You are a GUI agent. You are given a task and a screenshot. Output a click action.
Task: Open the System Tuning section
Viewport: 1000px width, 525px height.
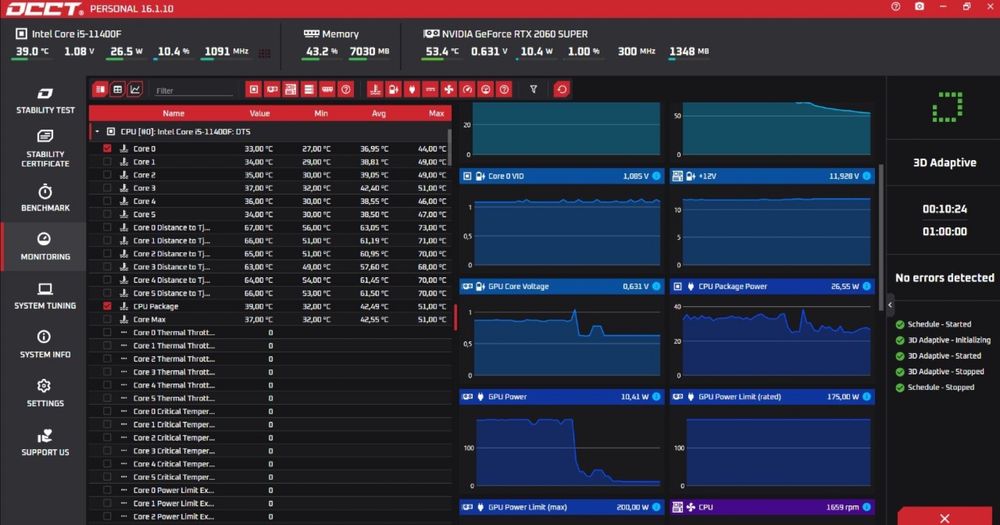click(x=45, y=296)
